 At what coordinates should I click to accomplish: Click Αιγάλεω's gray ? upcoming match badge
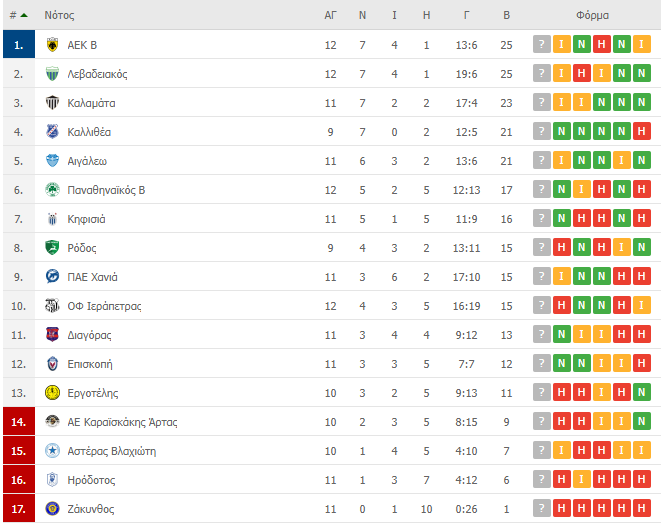point(542,161)
